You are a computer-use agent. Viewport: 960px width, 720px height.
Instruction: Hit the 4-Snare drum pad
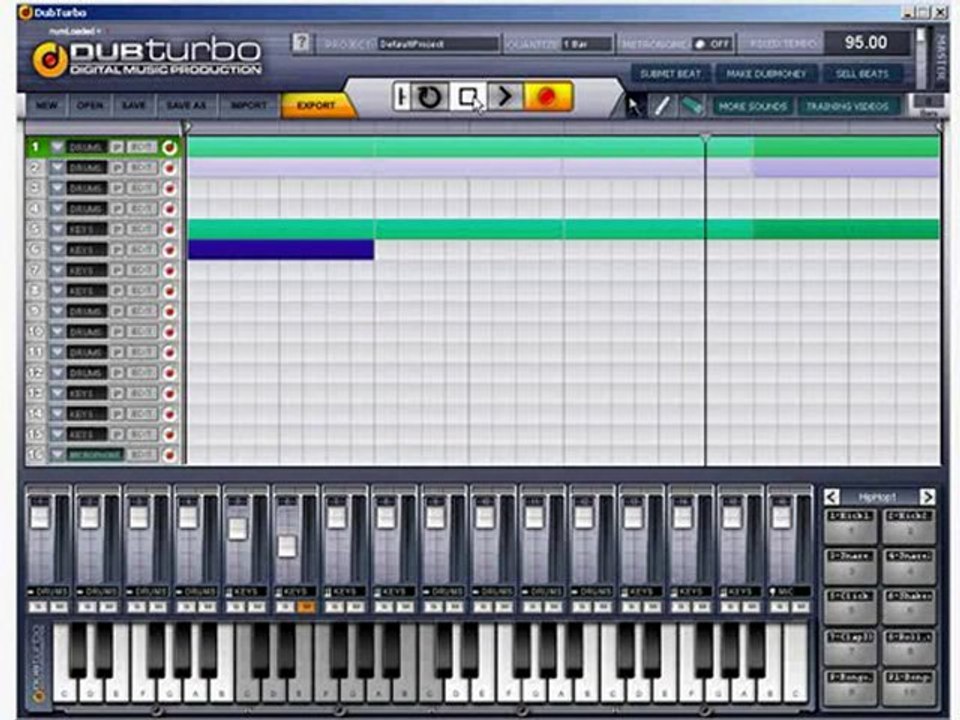point(909,566)
